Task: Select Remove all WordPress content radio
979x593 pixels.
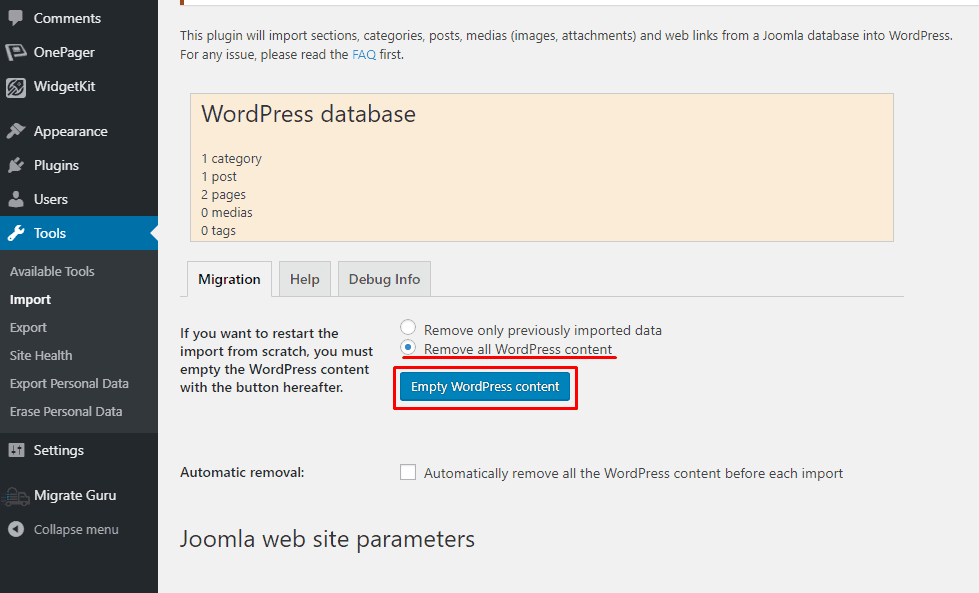Action: click(x=408, y=347)
